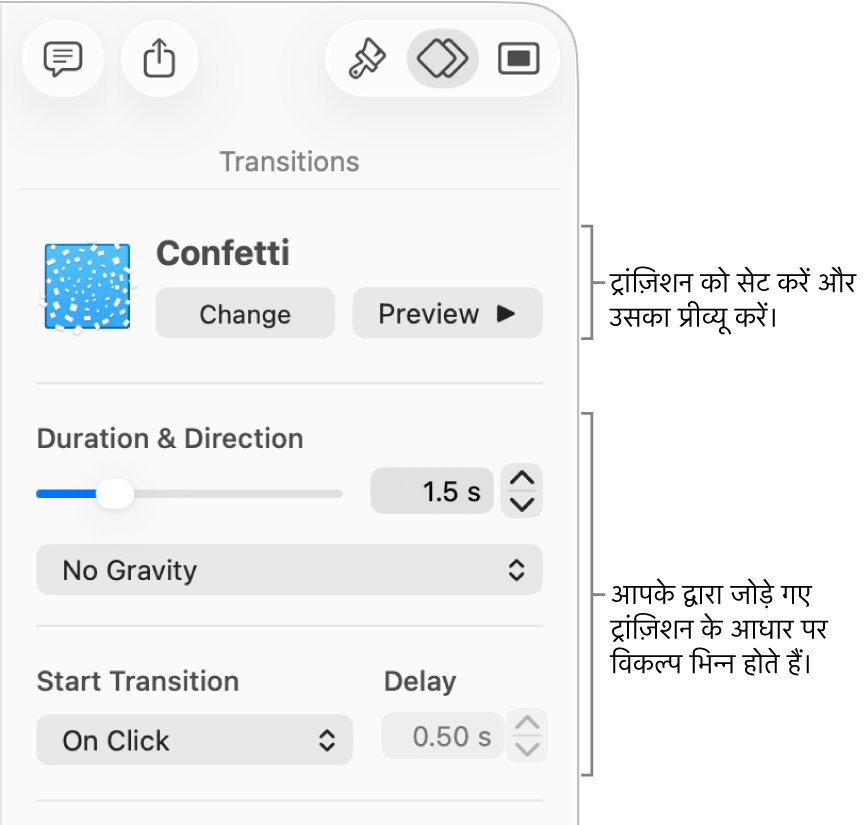This screenshot has width=865, height=825.
Task: Open the comments icon at top left
Action: (x=63, y=58)
